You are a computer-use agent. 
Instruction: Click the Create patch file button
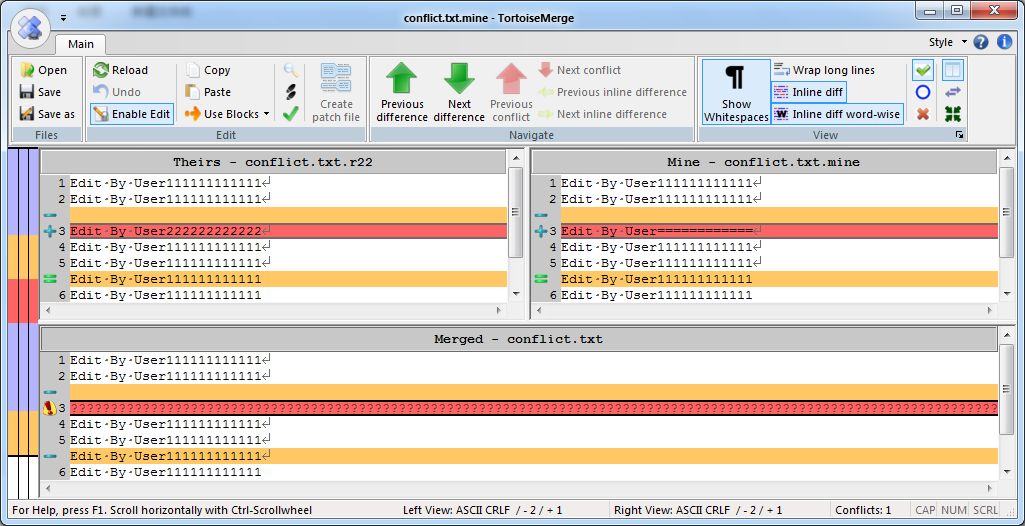[x=336, y=92]
